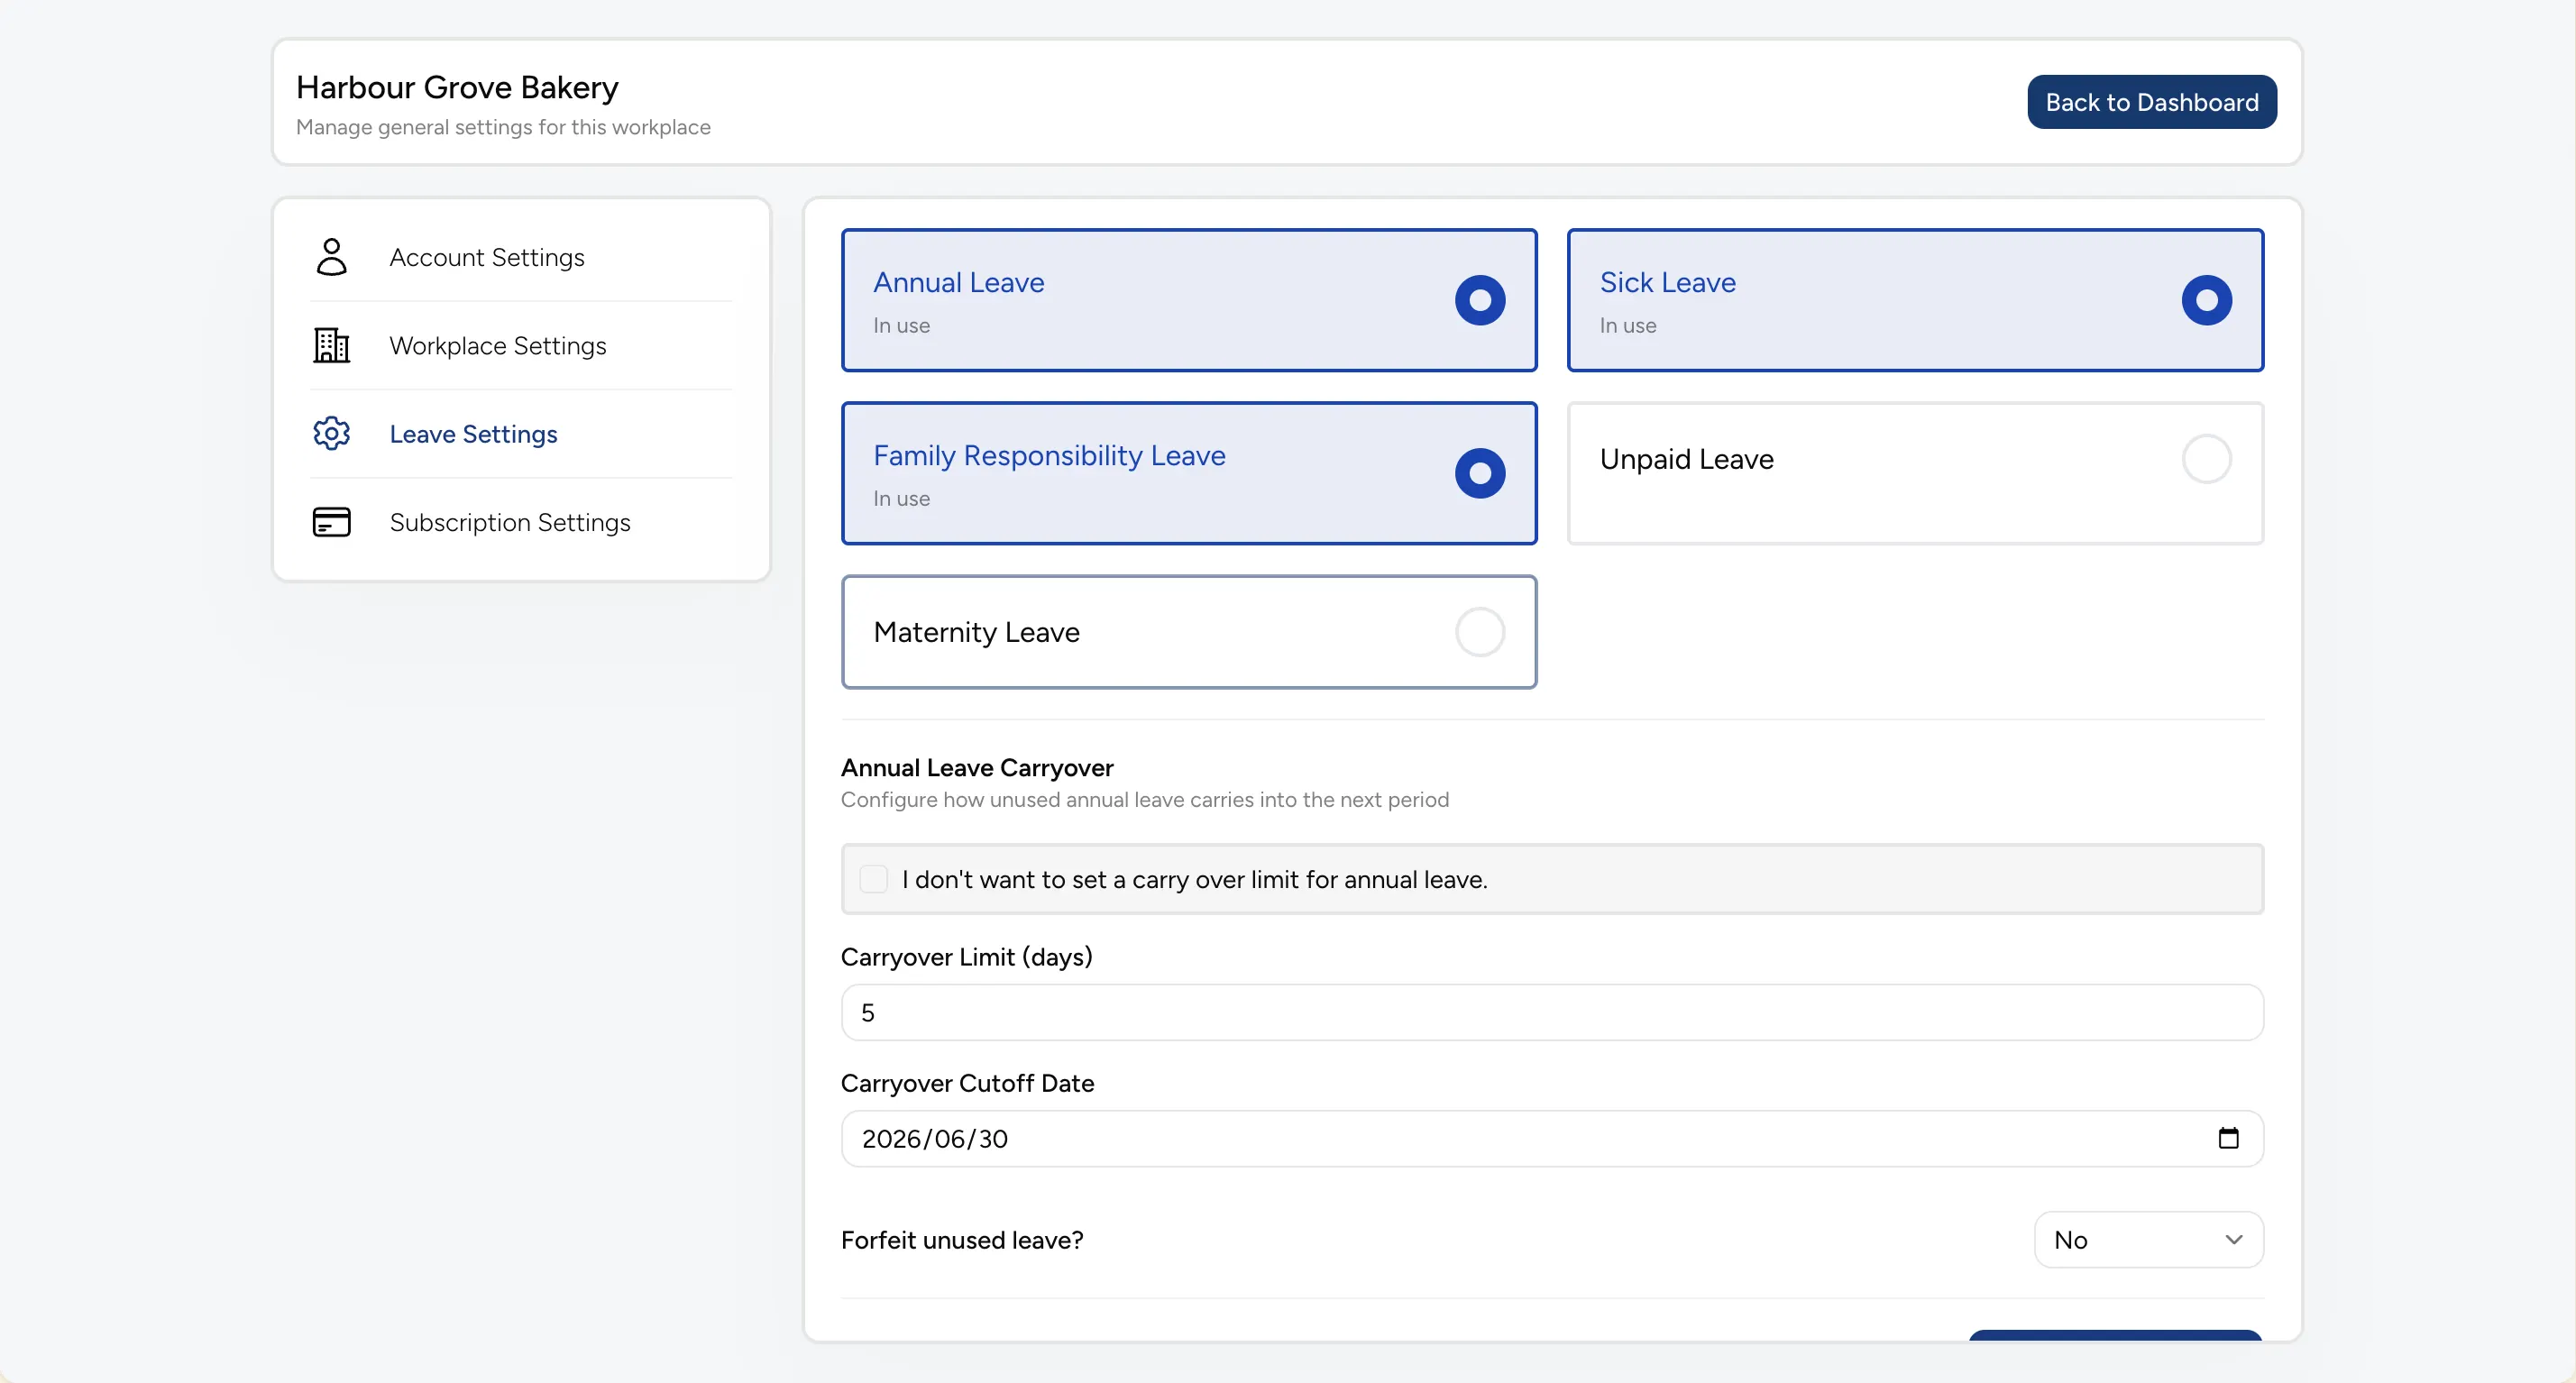Select the Unpaid Leave card title

[1686, 459]
